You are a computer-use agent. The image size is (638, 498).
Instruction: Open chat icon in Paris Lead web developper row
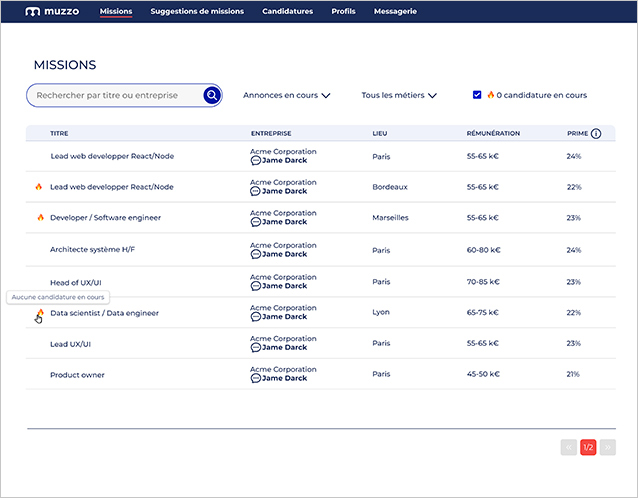256,161
